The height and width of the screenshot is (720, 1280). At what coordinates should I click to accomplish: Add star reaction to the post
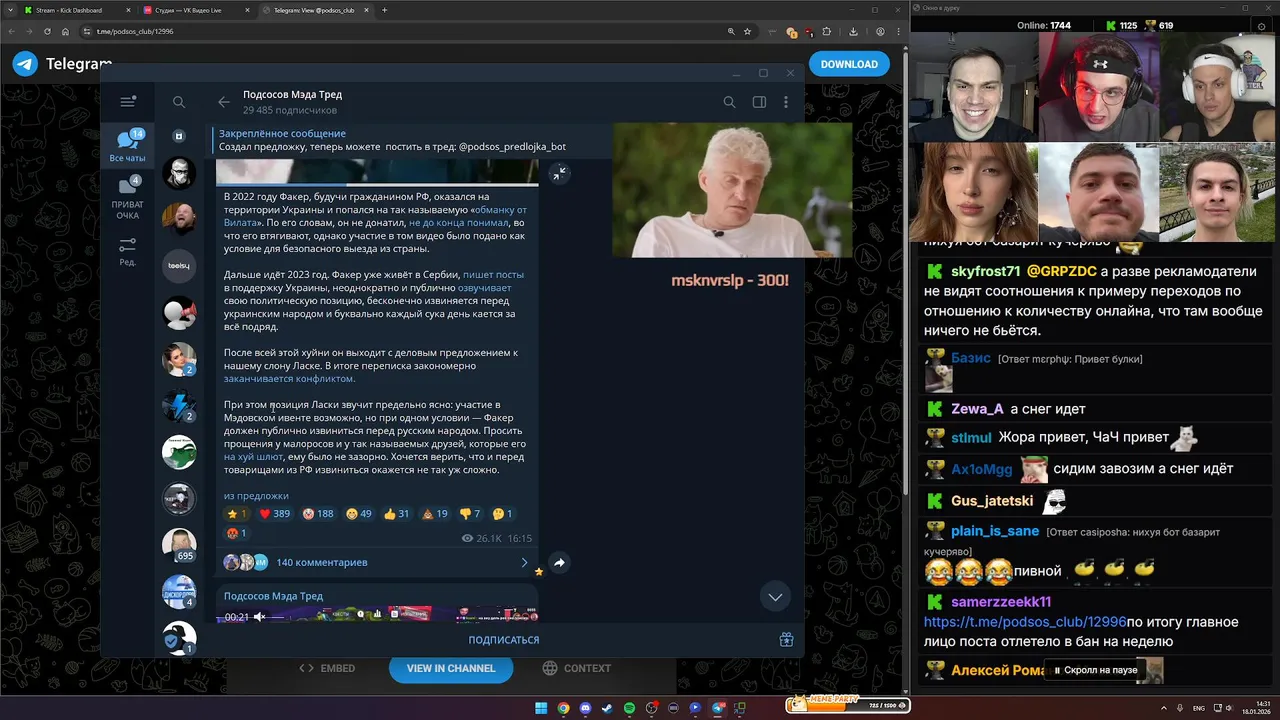point(237,514)
